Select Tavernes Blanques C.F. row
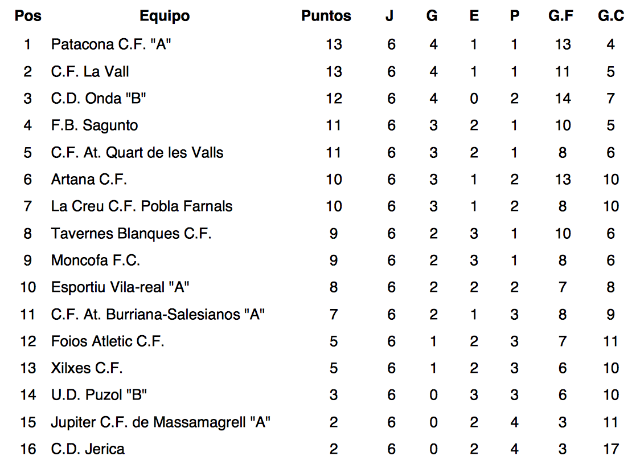Screen dimensions: 640x460 point(131,233)
